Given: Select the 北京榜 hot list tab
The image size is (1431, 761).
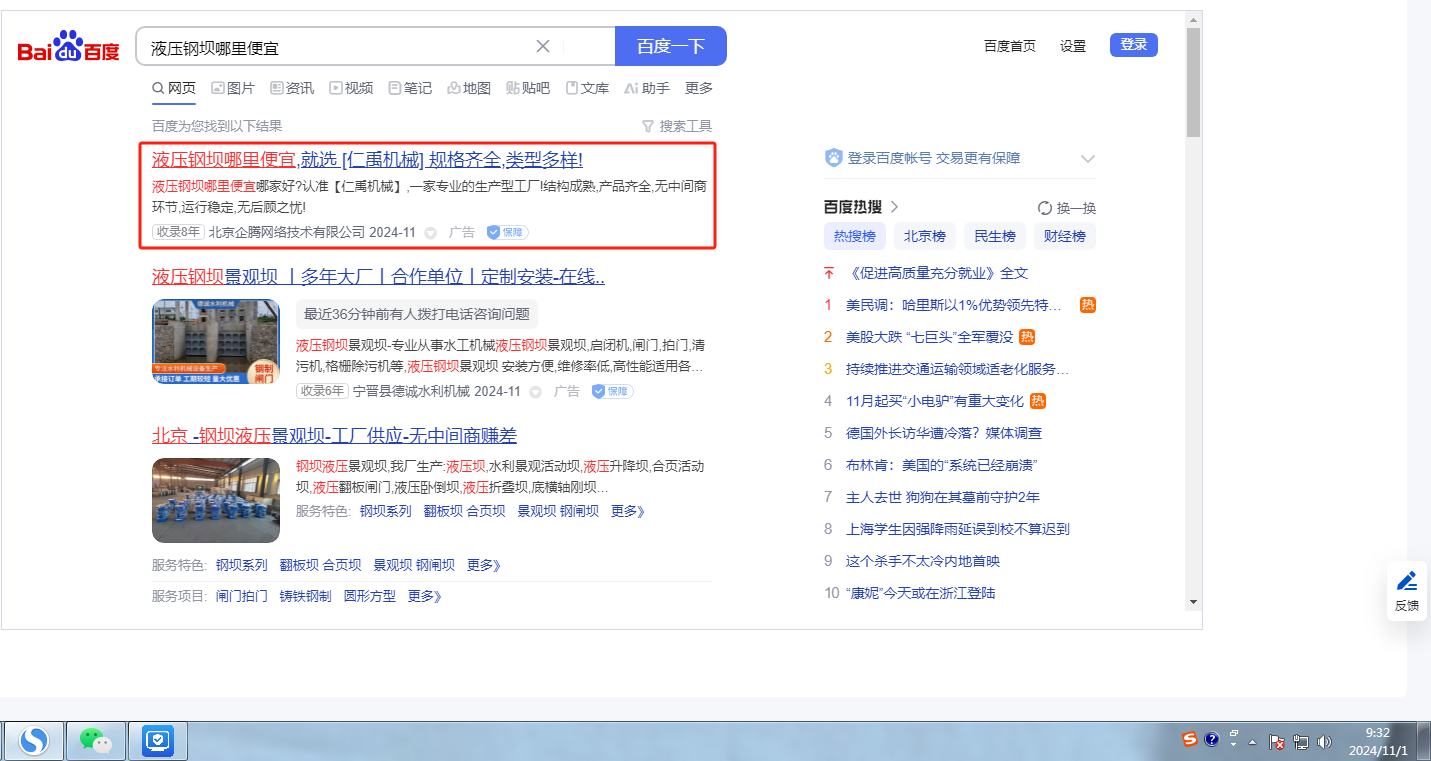Looking at the screenshot, I should tap(924, 236).
